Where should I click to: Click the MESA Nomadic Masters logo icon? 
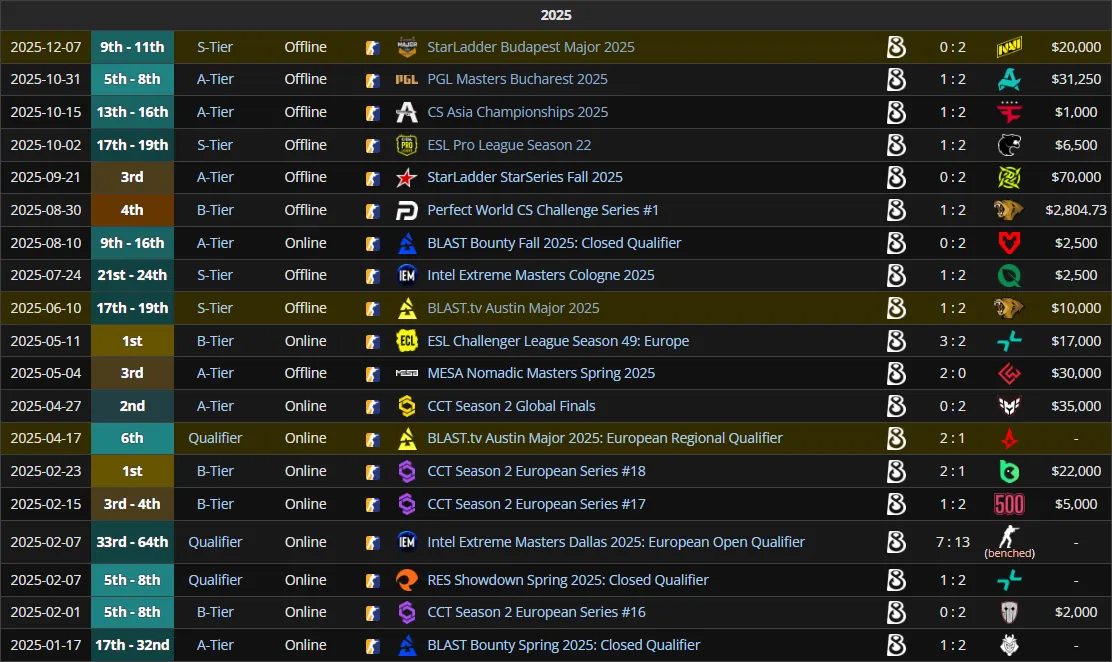[407, 373]
